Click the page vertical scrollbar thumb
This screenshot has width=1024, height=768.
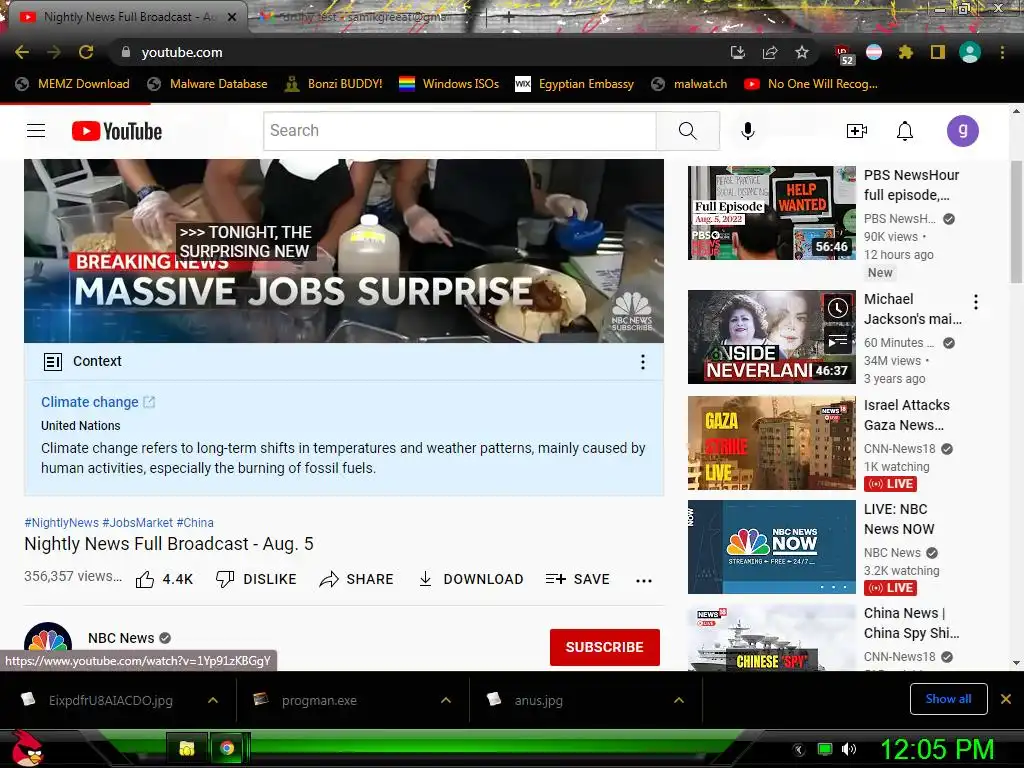click(1016, 221)
